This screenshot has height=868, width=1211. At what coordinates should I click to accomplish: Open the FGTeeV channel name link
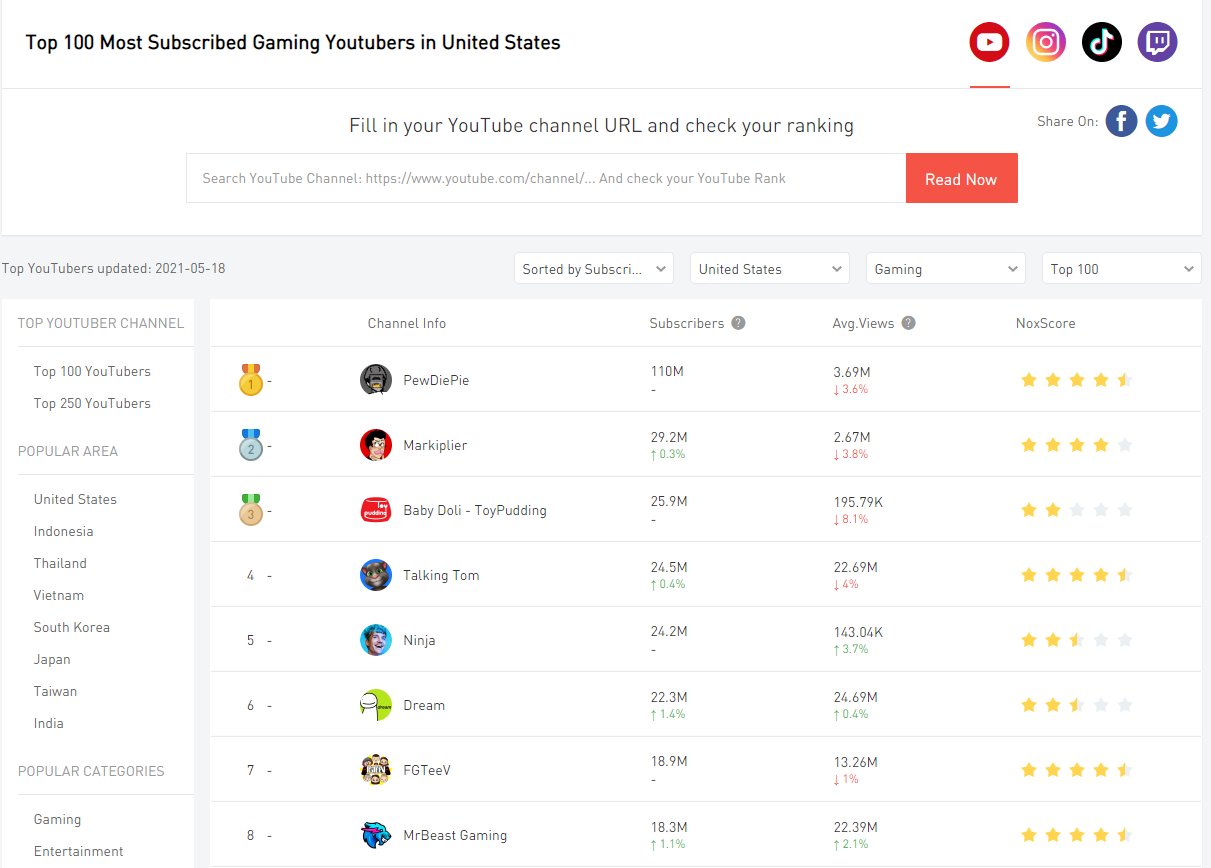tap(427, 770)
